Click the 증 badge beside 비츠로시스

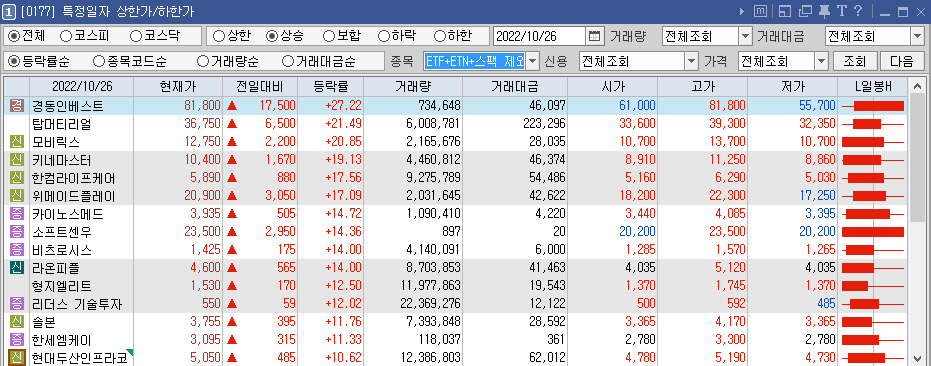(17, 250)
